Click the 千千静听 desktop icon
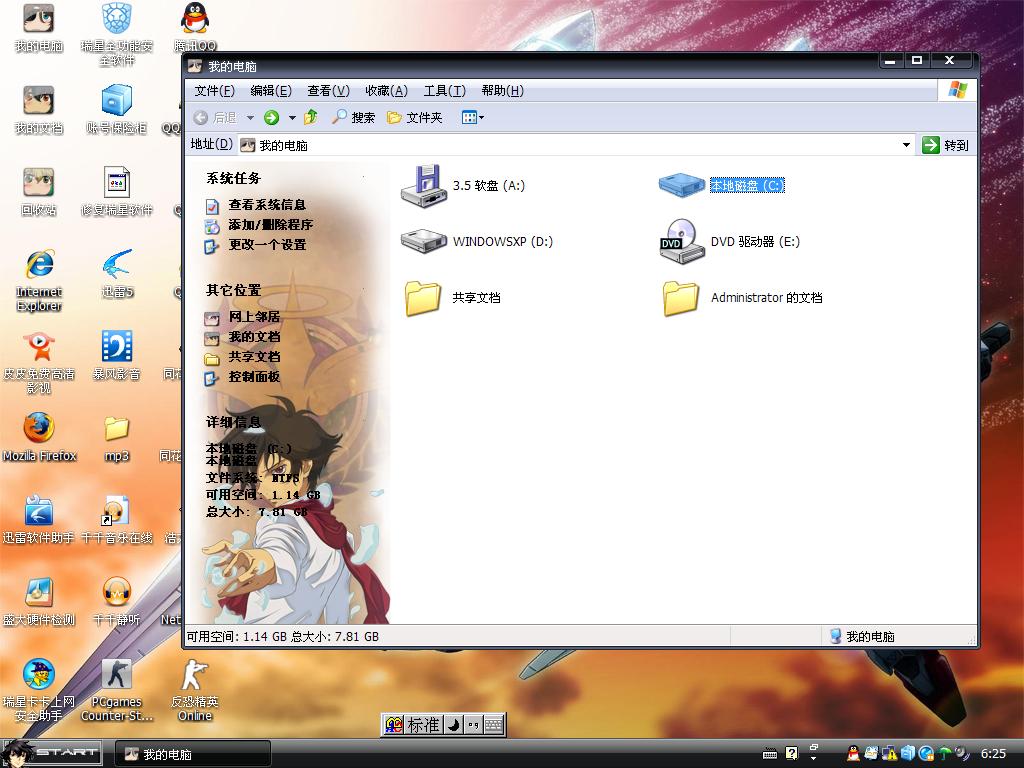The height and width of the screenshot is (768, 1024). pyautogui.click(x=117, y=602)
